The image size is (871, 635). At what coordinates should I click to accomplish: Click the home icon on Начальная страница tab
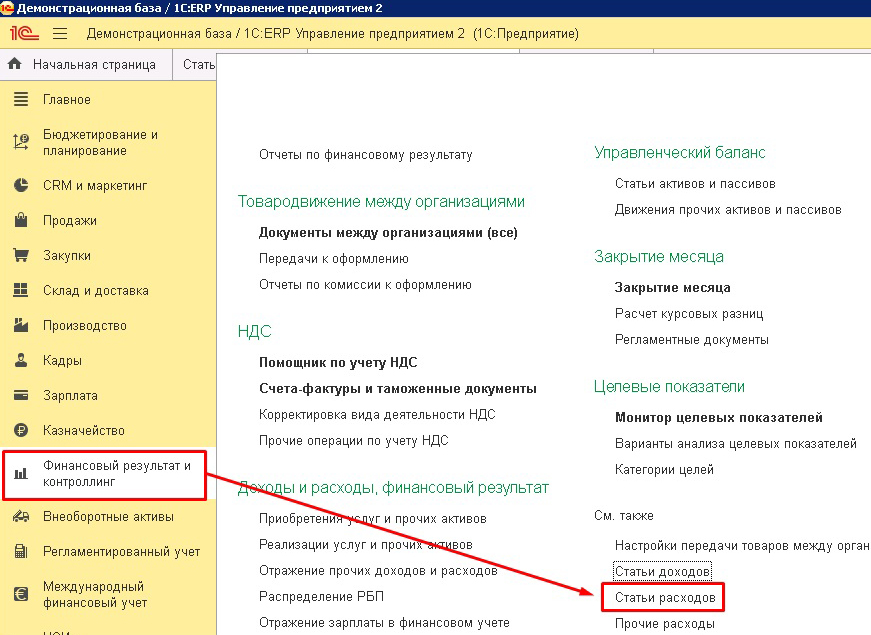point(15,65)
